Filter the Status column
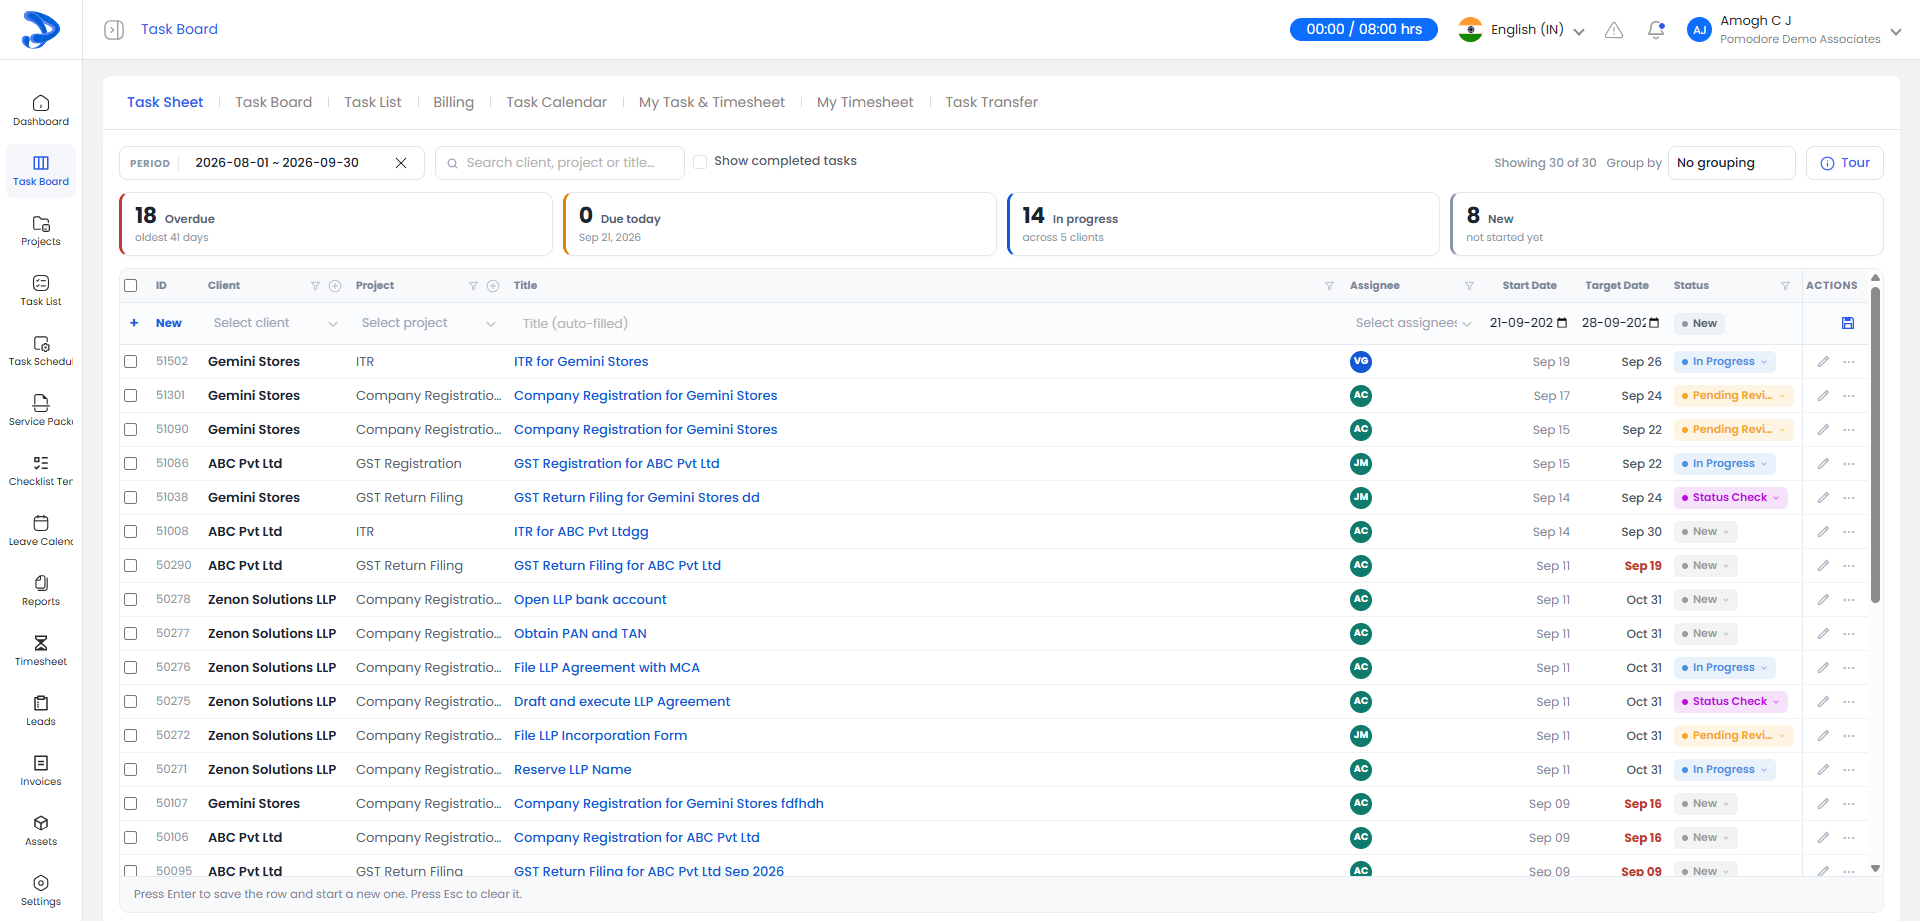The image size is (1920, 921). [x=1785, y=286]
